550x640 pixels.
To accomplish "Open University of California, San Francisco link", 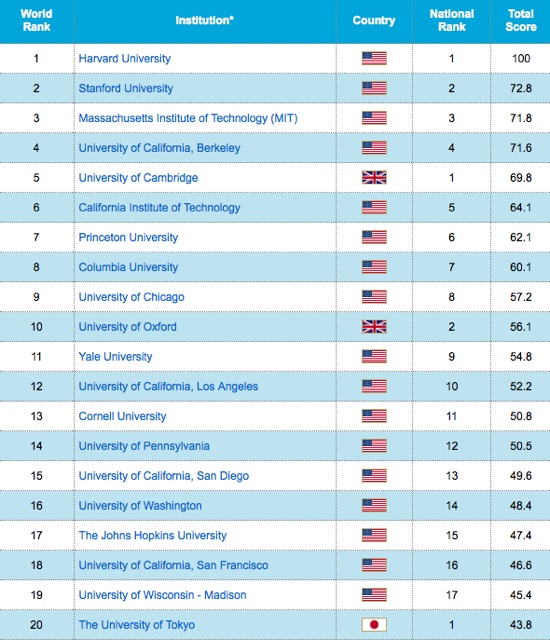I will [173, 565].
